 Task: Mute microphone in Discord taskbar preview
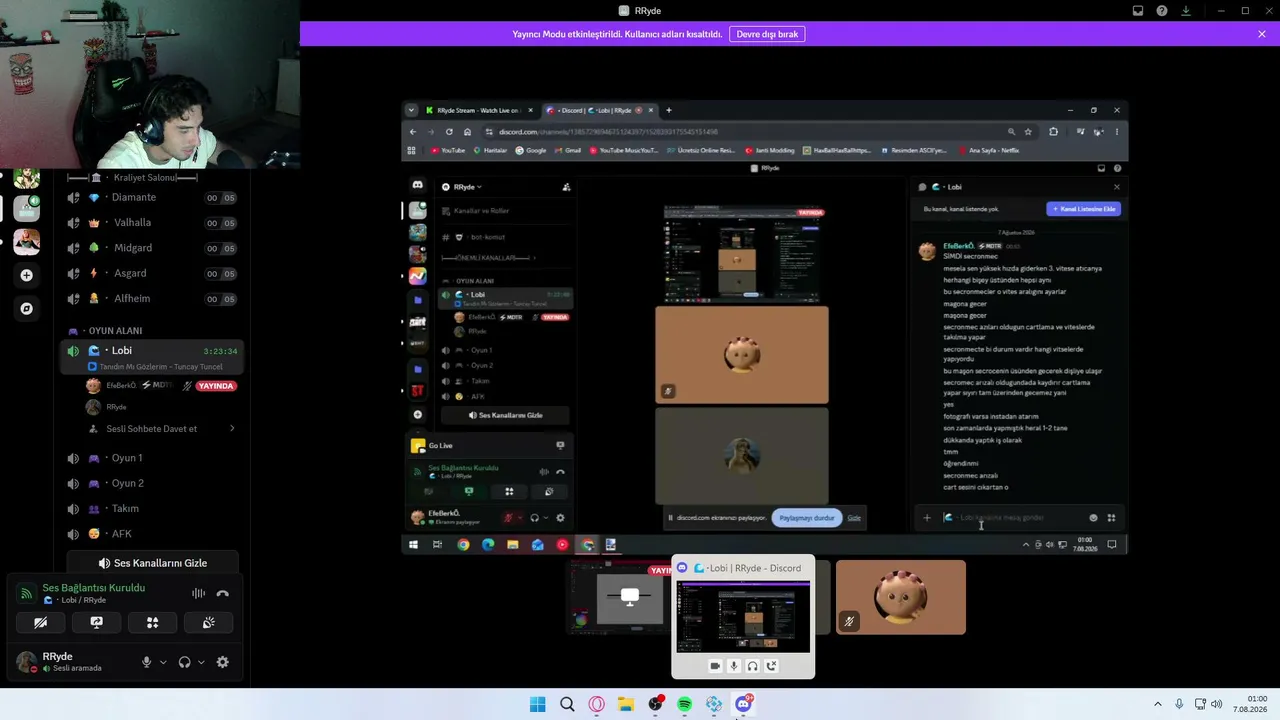coord(734,666)
